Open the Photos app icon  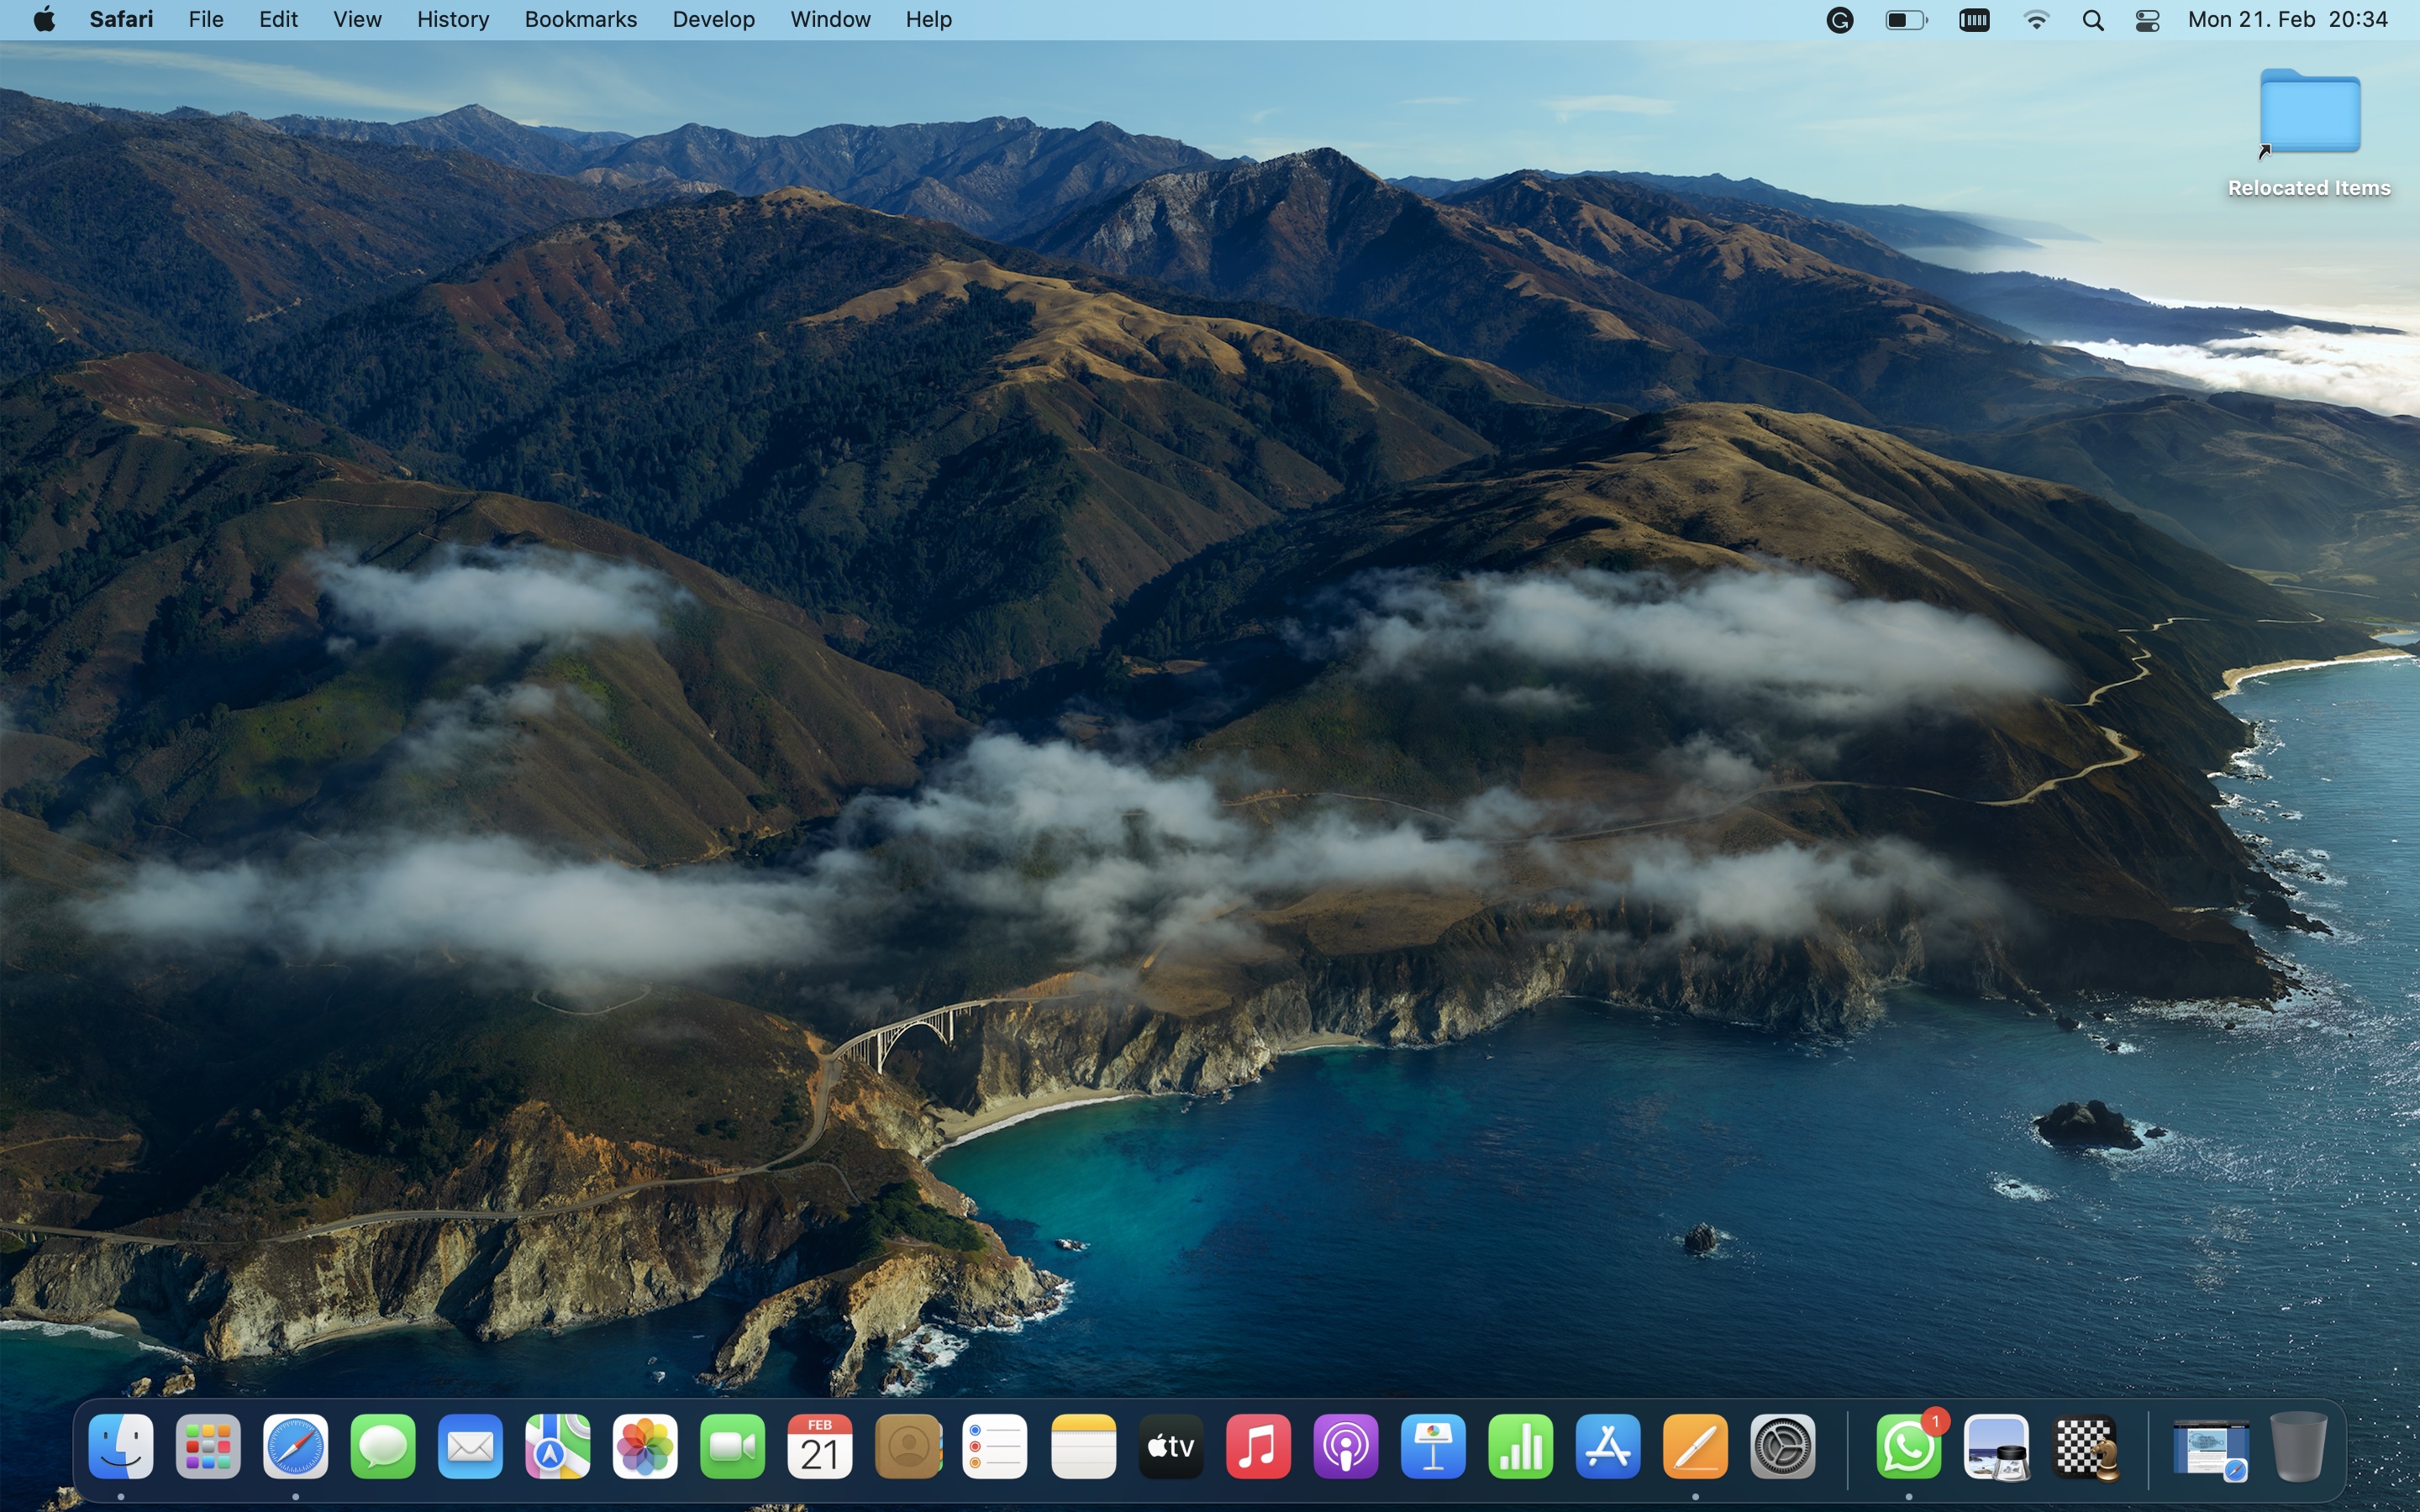pos(645,1446)
